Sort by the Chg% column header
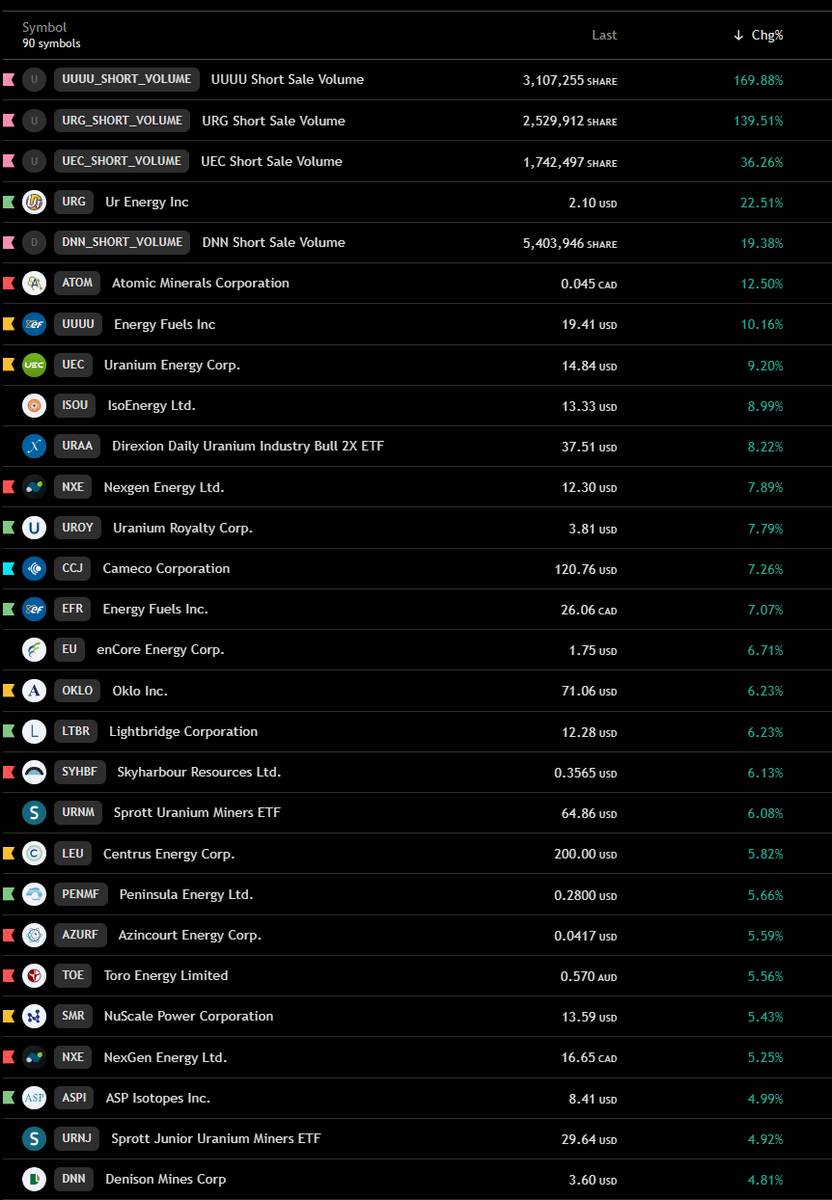Image resolution: width=832 pixels, height=1200 pixels. coord(758,35)
